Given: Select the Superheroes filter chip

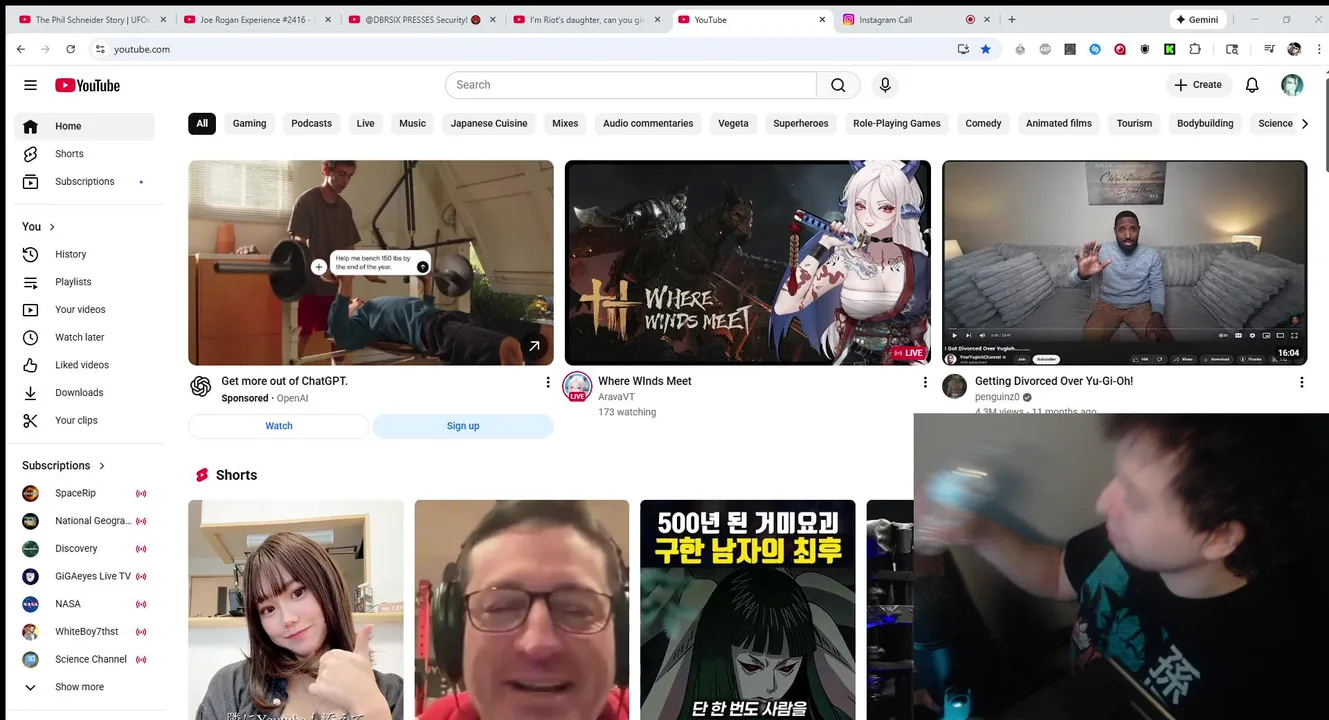Looking at the screenshot, I should coord(801,124).
